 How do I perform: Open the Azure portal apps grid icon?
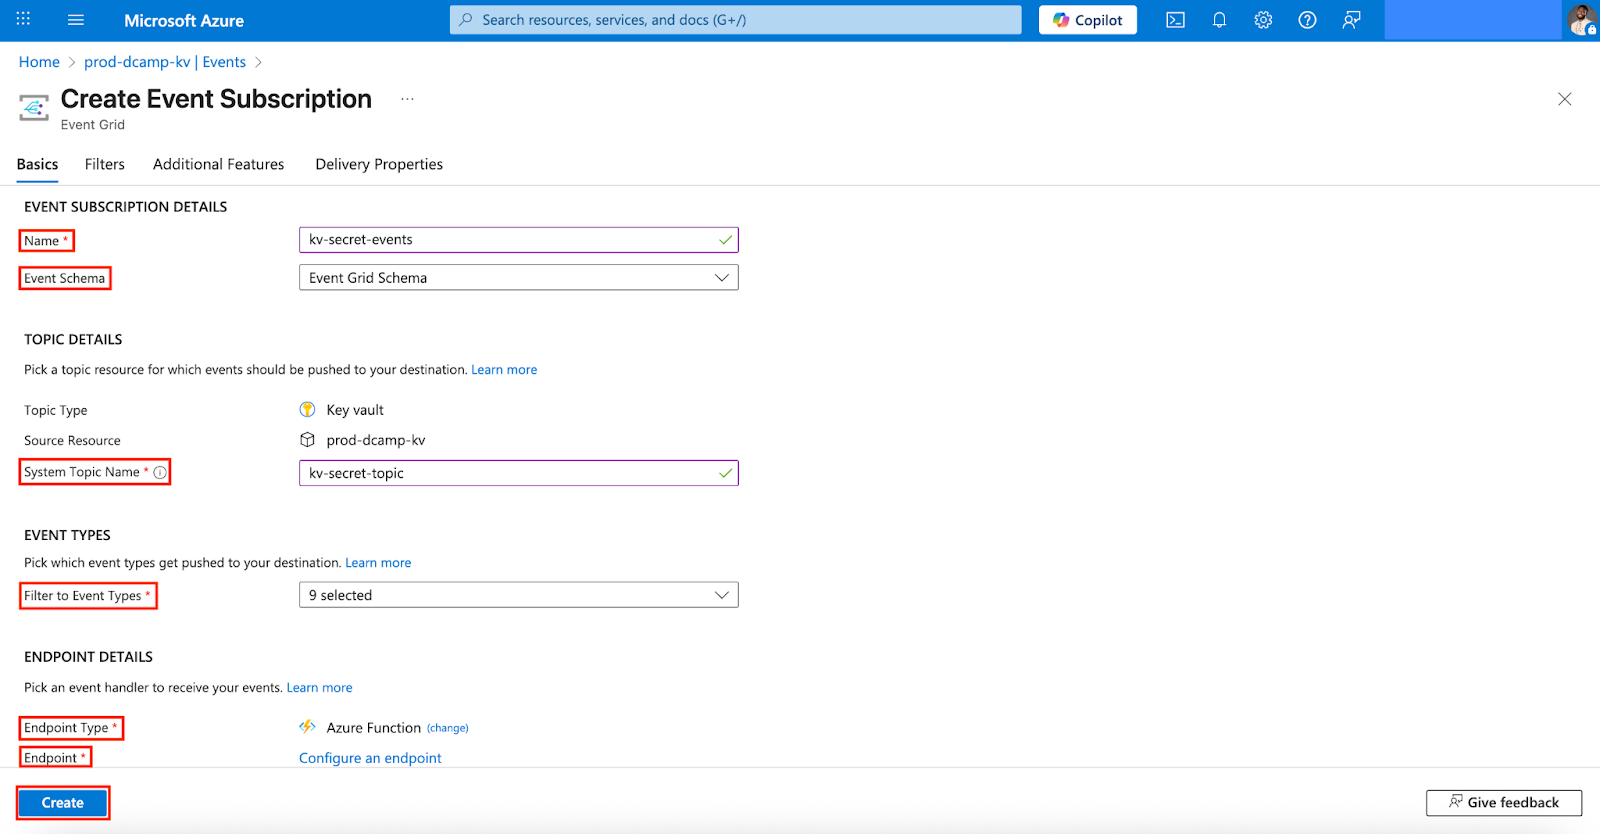click(x=23, y=19)
